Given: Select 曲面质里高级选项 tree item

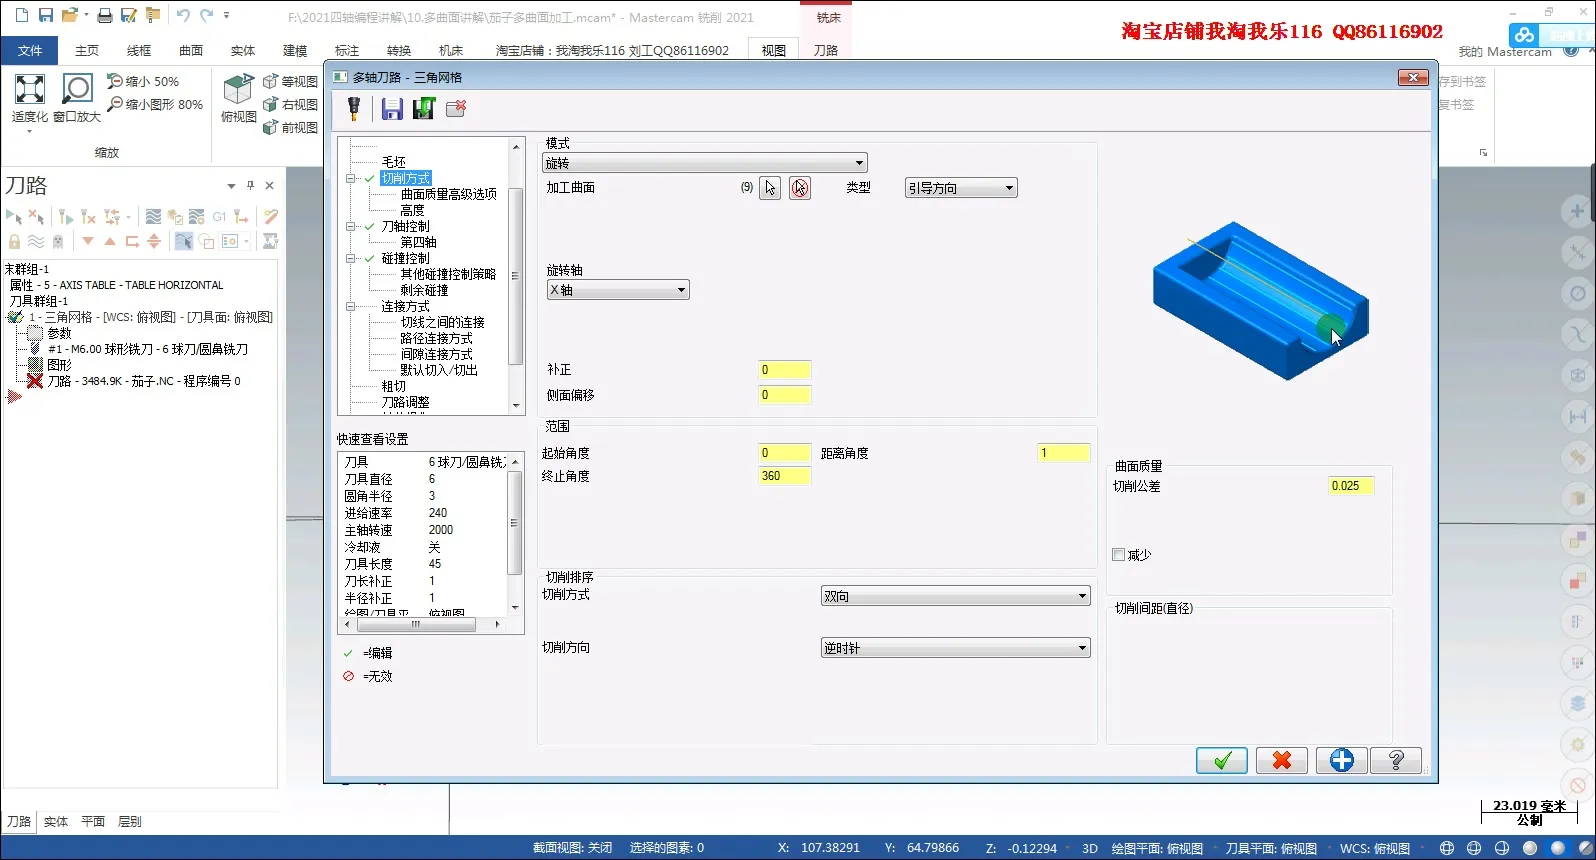Looking at the screenshot, I should pyautogui.click(x=448, y=194).
